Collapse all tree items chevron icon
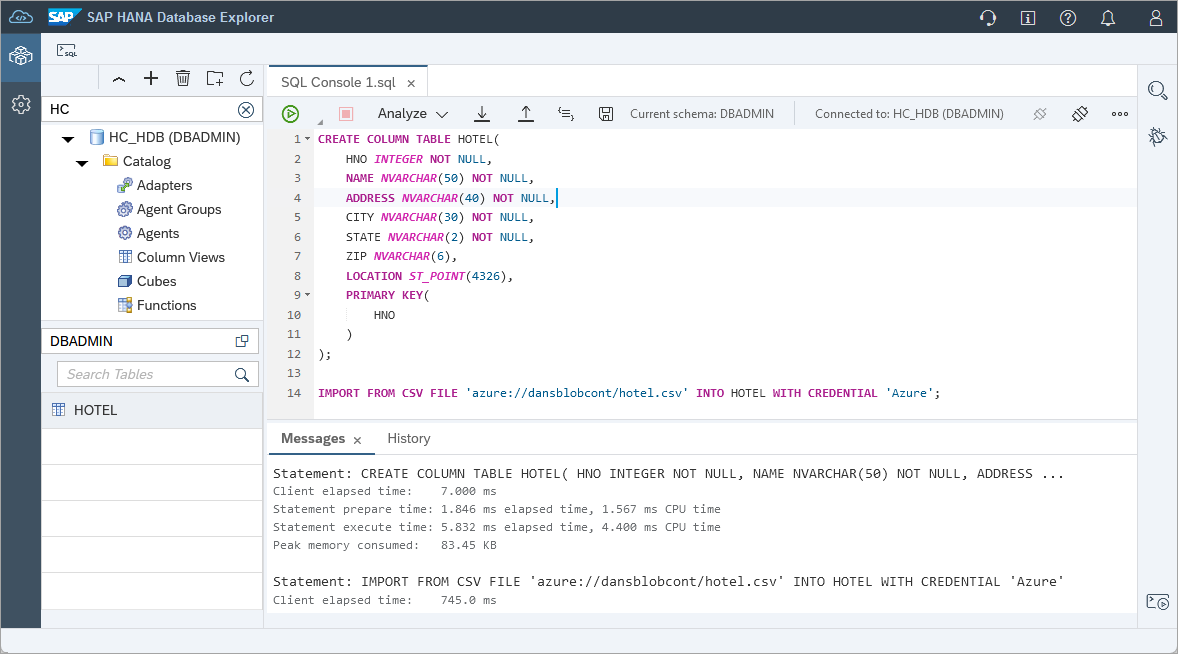The width and height of the screenshot is (1178, 654). tap(119, 79)
